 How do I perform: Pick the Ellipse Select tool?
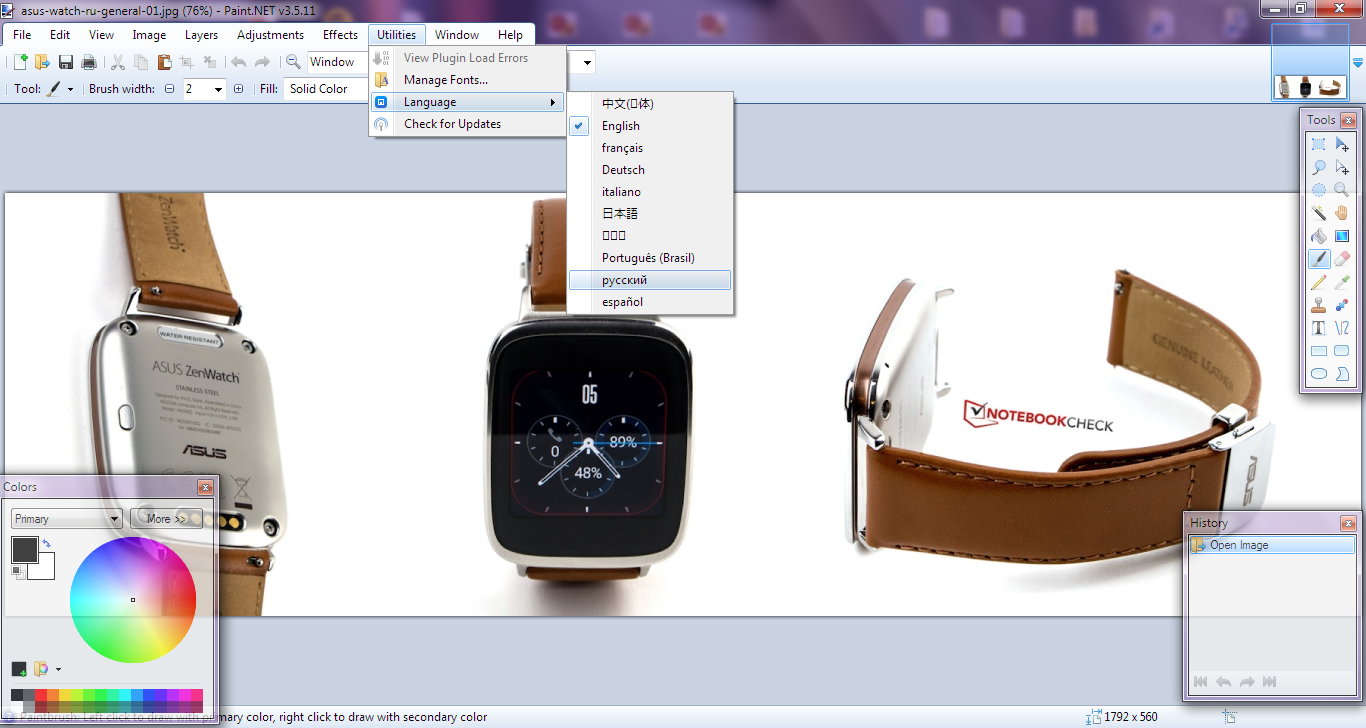click(x=1319, y=190)
